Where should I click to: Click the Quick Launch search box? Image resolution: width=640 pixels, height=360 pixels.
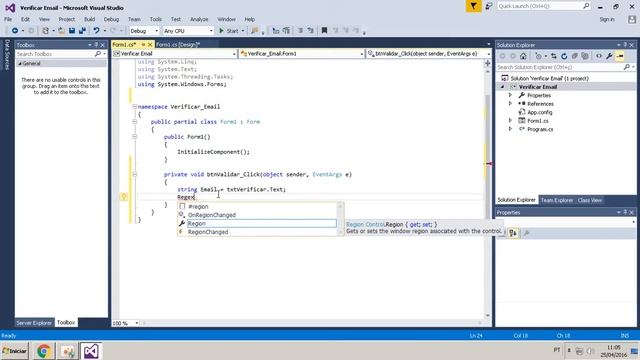540,6
